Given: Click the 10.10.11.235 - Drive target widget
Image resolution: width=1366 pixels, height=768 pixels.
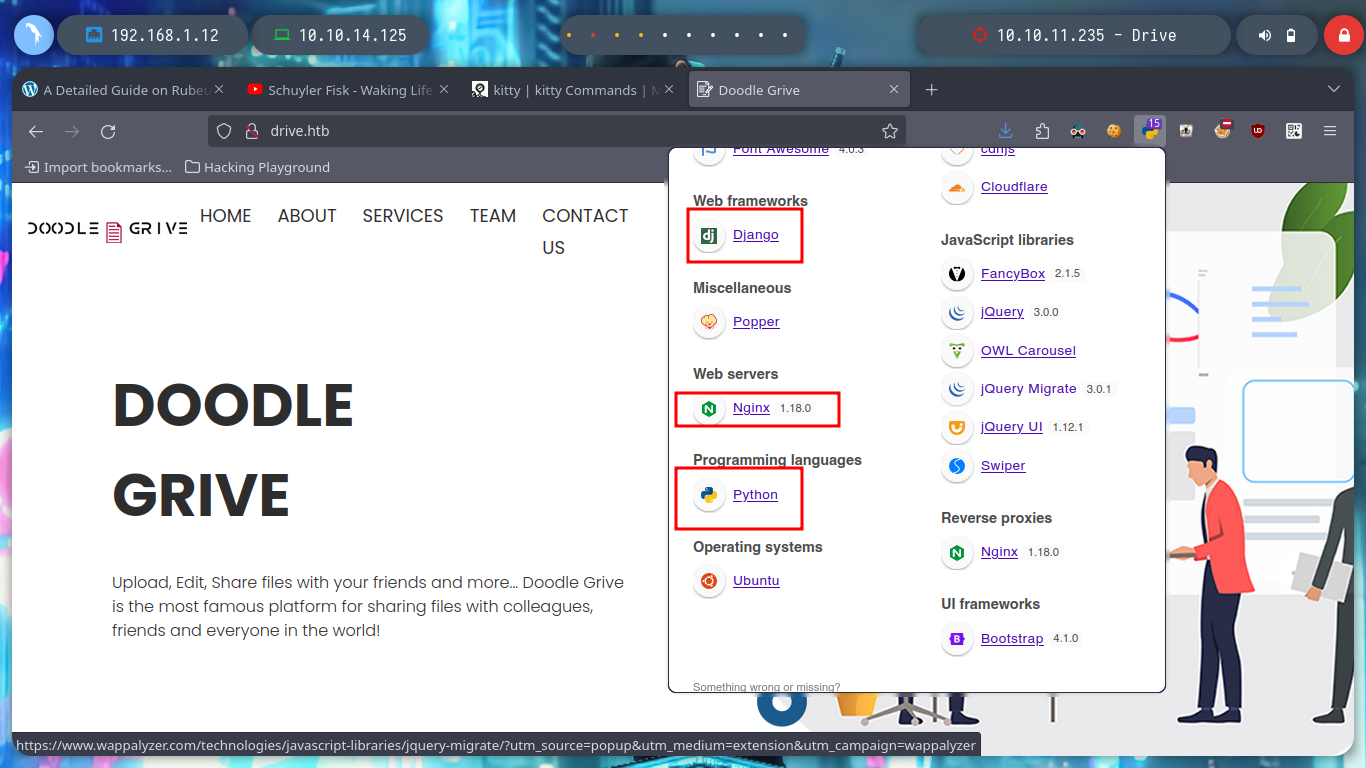Looking at the screenshot, I should coord(1074,35).
